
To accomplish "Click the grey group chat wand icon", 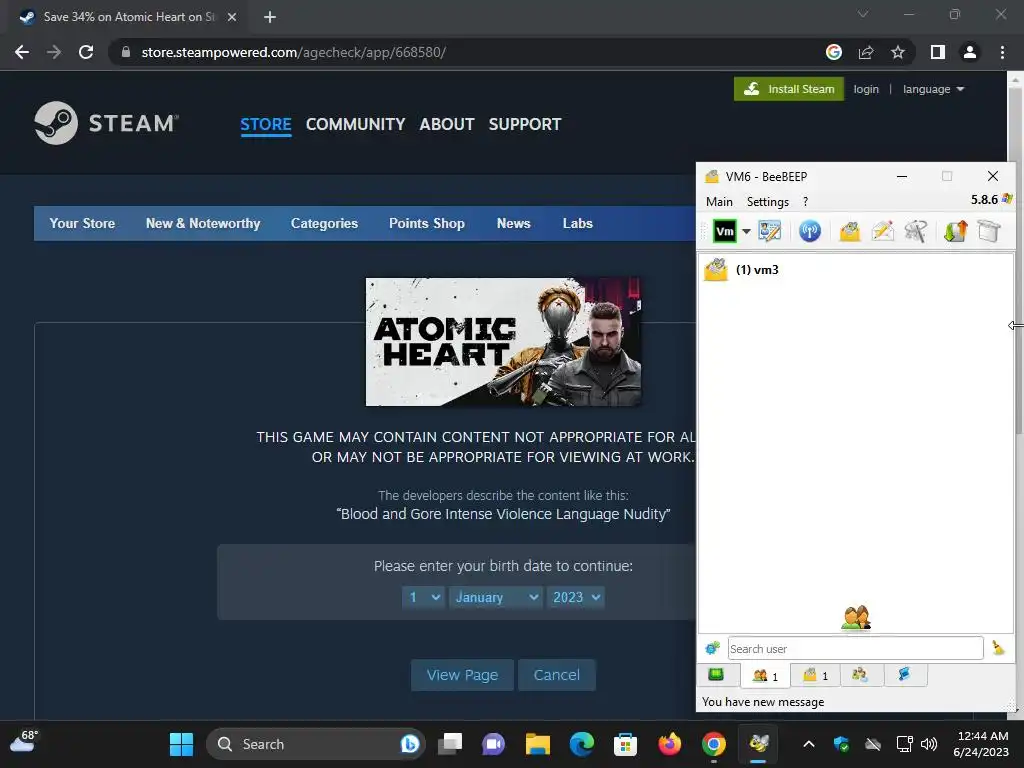I will (915, 231).
